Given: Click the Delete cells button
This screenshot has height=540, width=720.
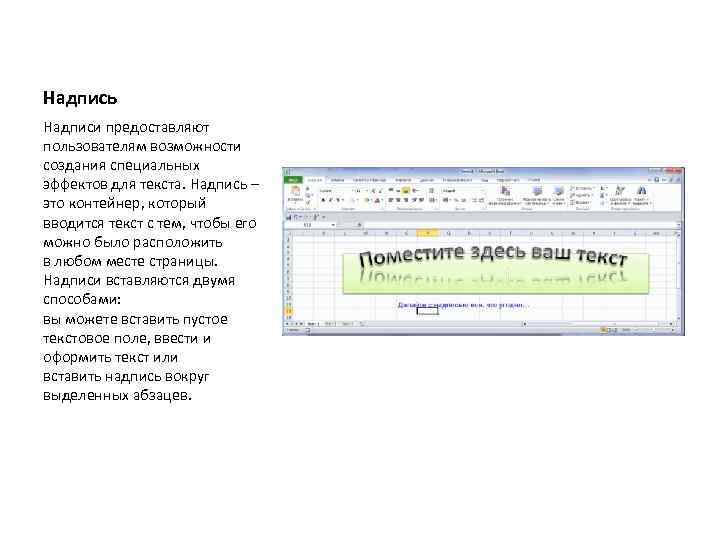Looking at the screenshot, I should coord(581,195).
